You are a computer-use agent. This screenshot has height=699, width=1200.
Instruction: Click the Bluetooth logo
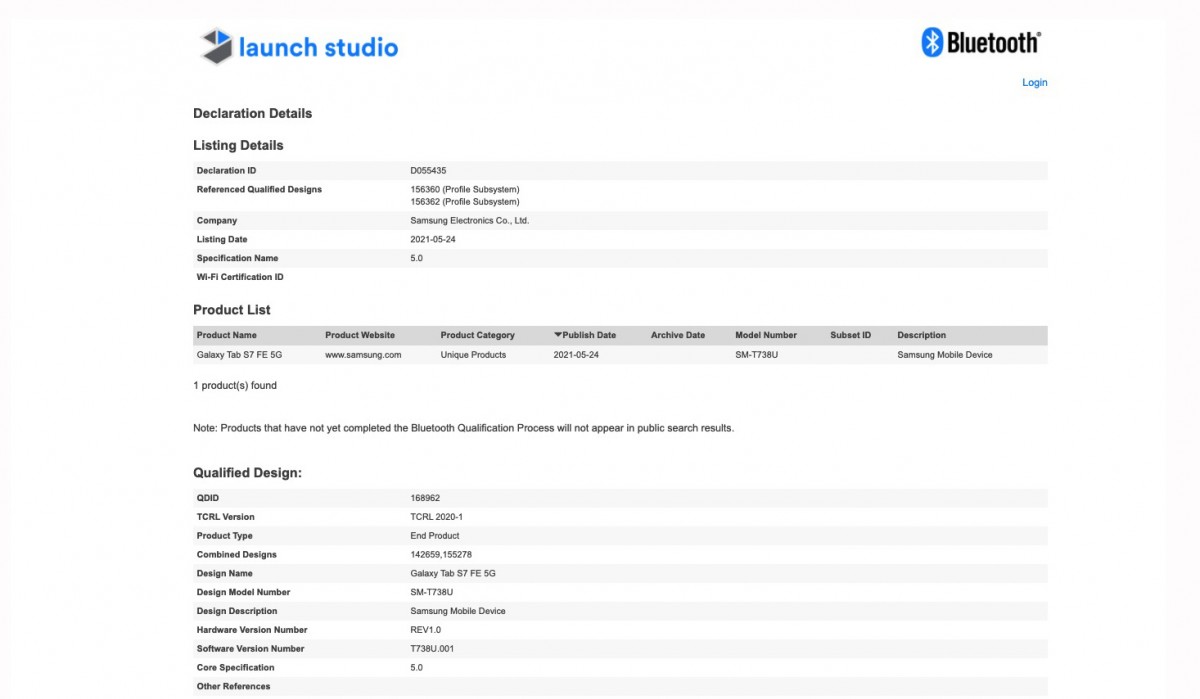point(981,42)
